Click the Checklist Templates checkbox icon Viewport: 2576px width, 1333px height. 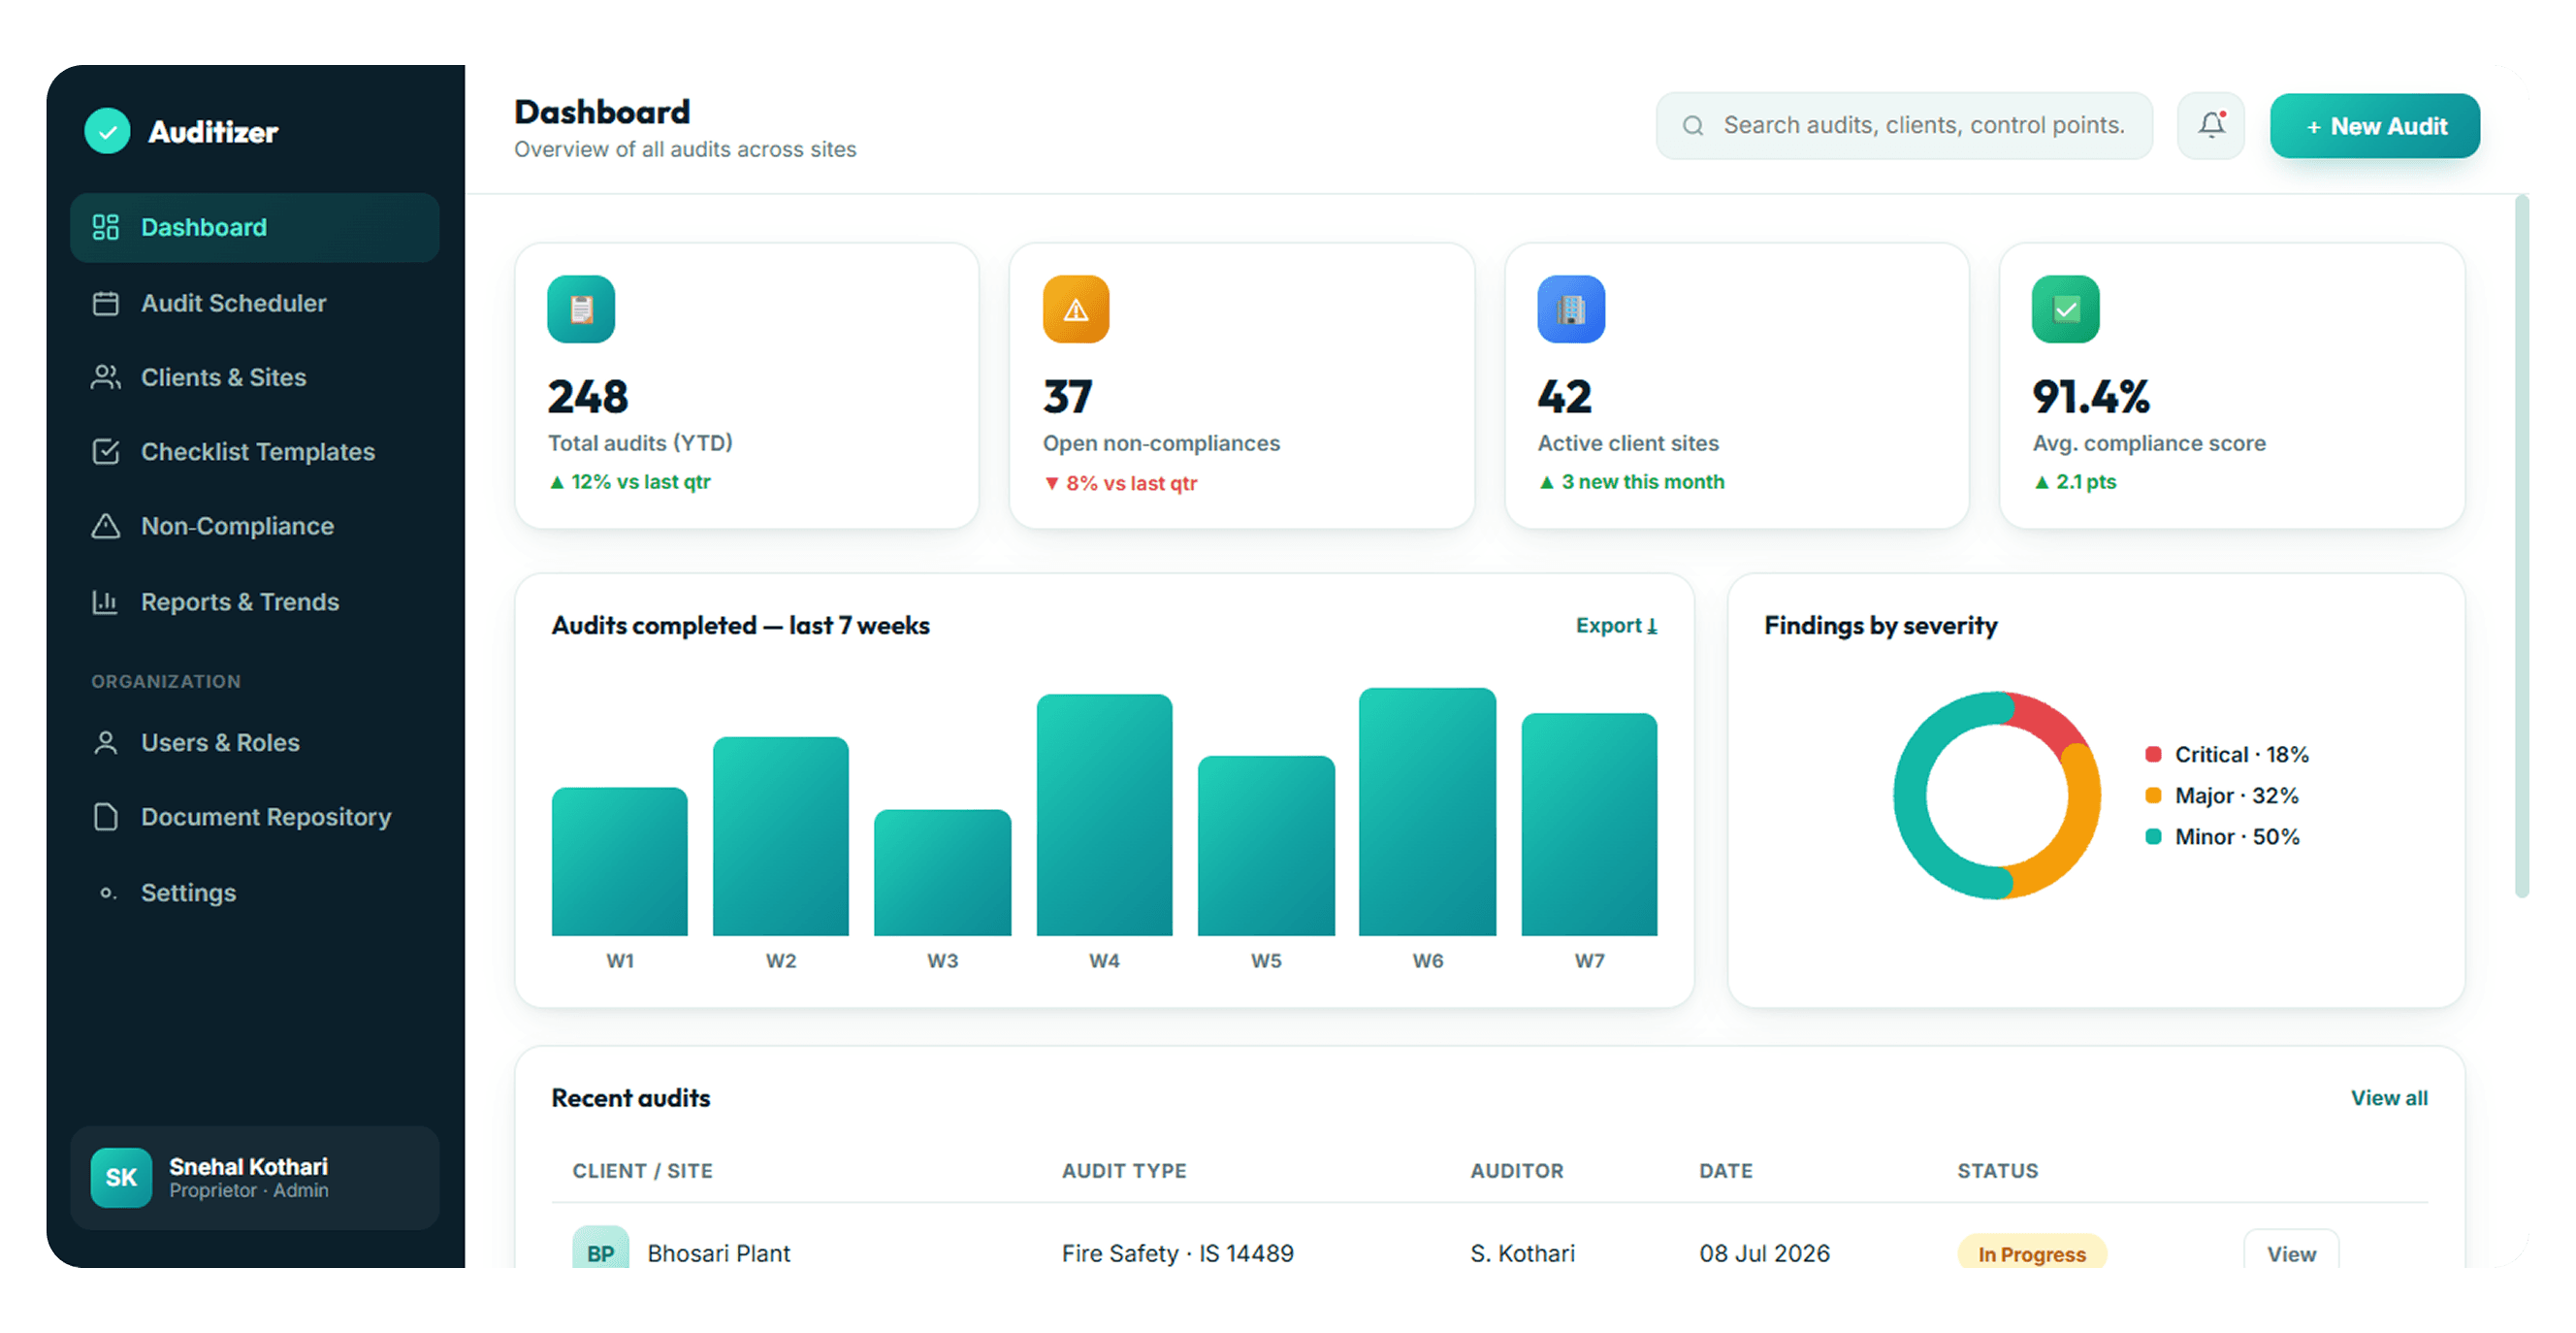(x=106, y=452)
